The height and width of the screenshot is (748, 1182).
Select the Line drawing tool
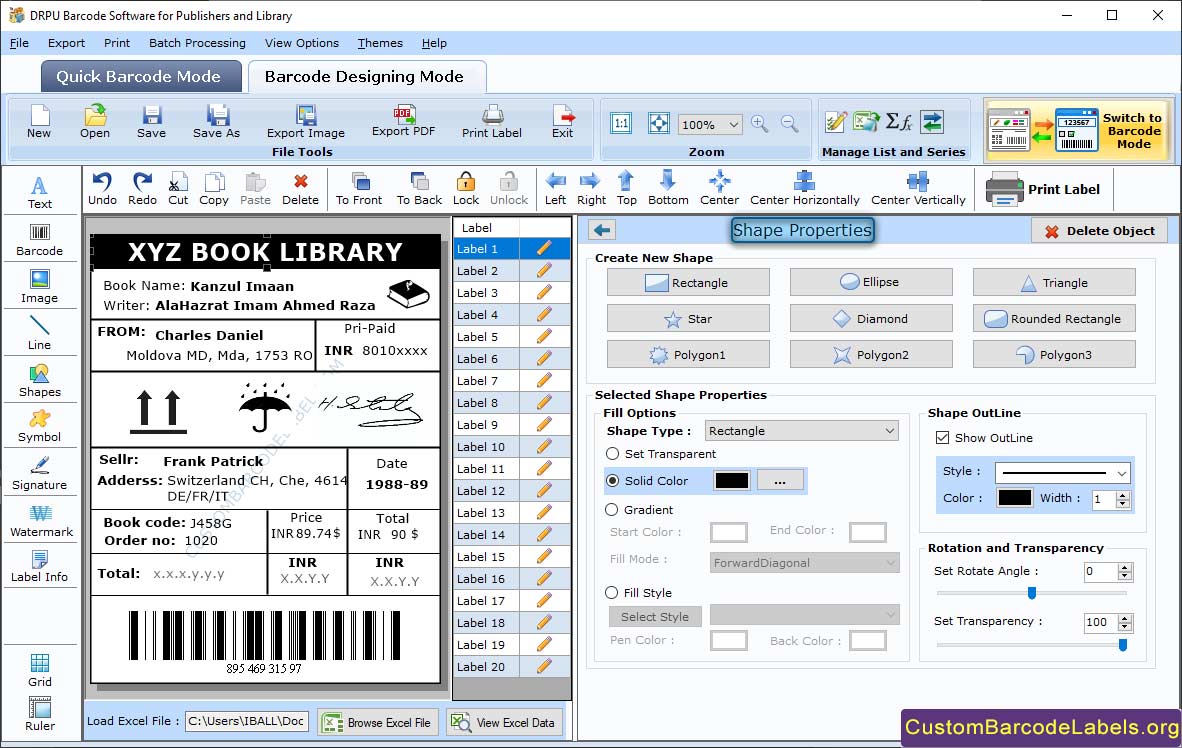click(39, 333)
